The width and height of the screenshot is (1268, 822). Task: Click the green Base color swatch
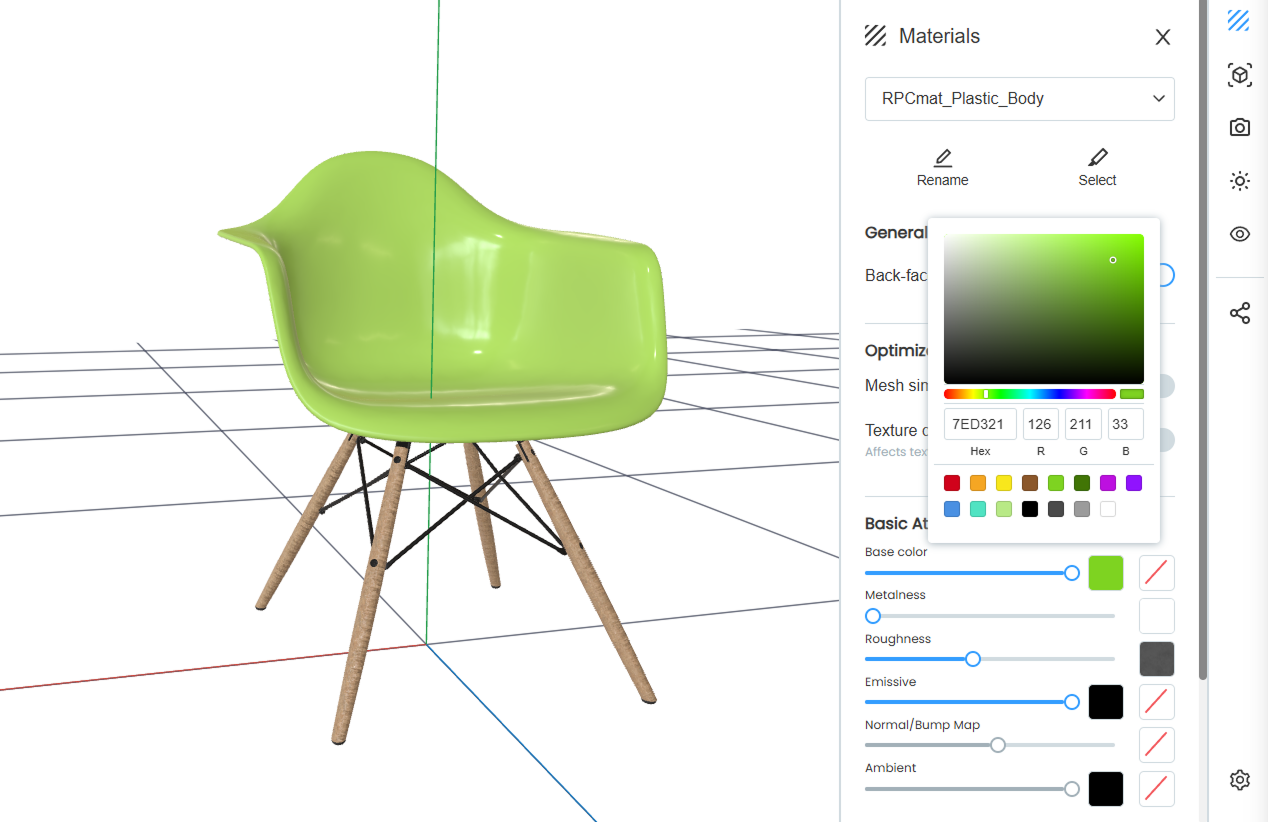[1106, 573]
